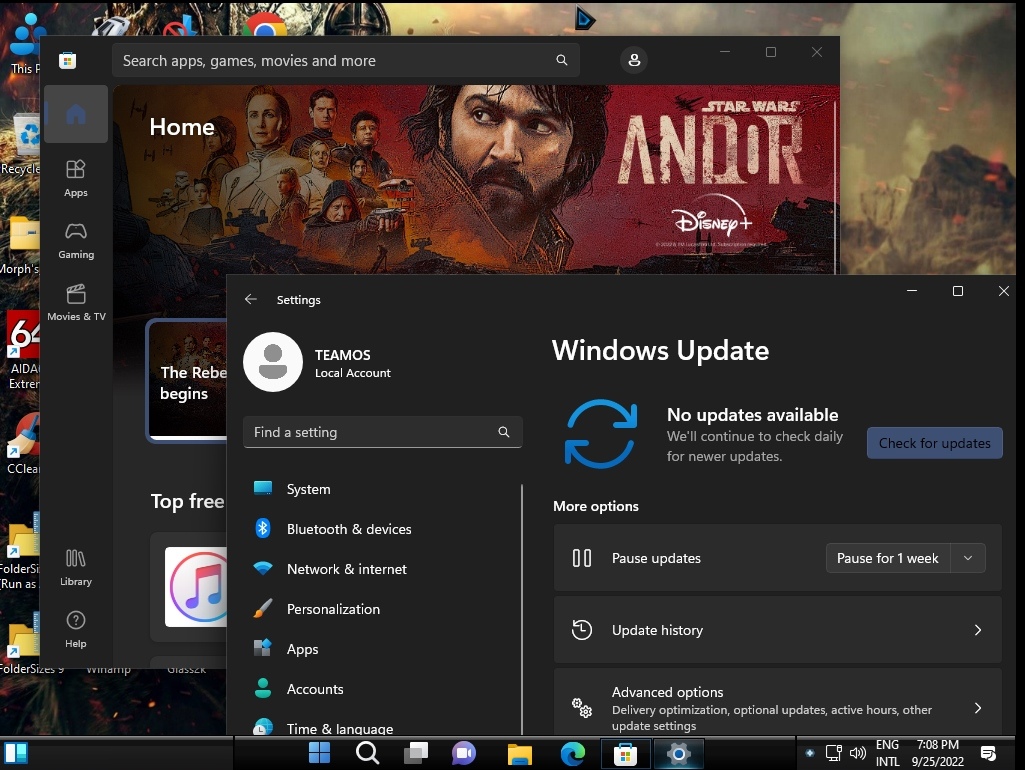This screenshot has width=1025, height=770.
Task: Select Personalization in Settings sidebar
Action: click(x=333, y=609)
